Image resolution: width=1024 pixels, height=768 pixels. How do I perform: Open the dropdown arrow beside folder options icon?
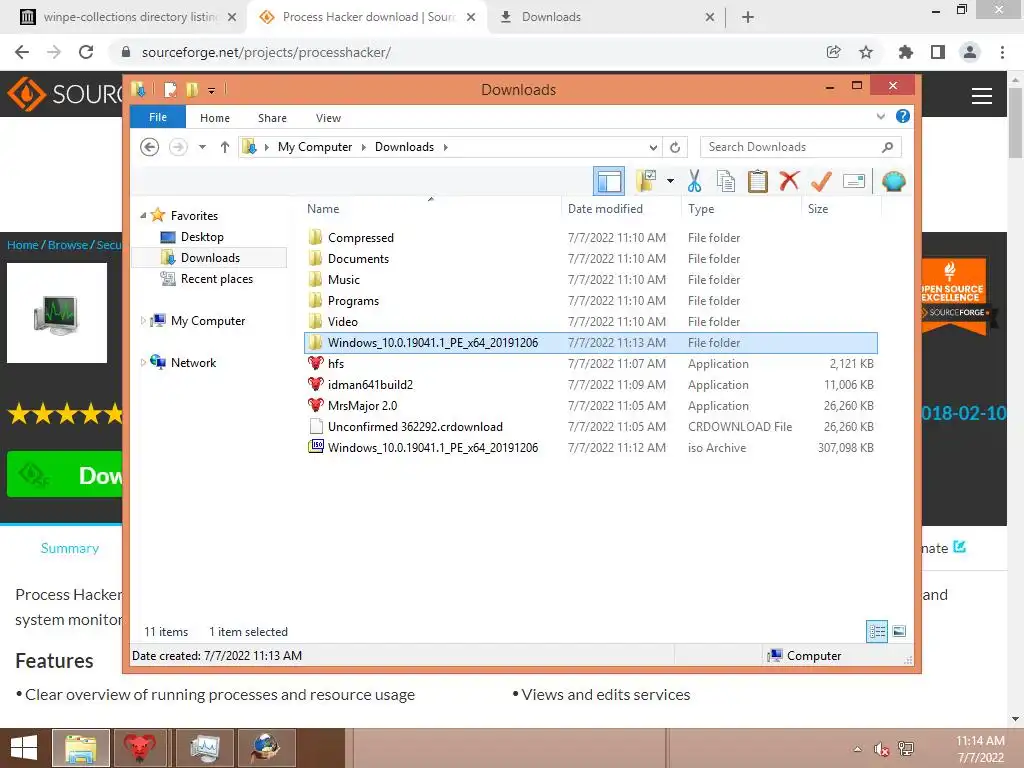(670, 181)
